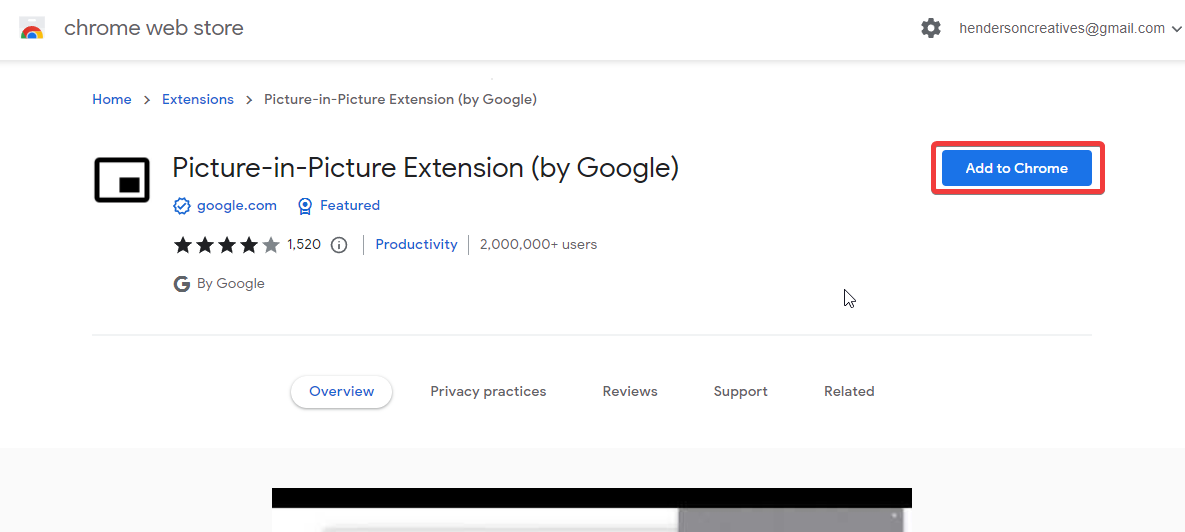Select the Related tab
Image resolution: width=1185 pixels, height=532 pixels.
point(849,392)
